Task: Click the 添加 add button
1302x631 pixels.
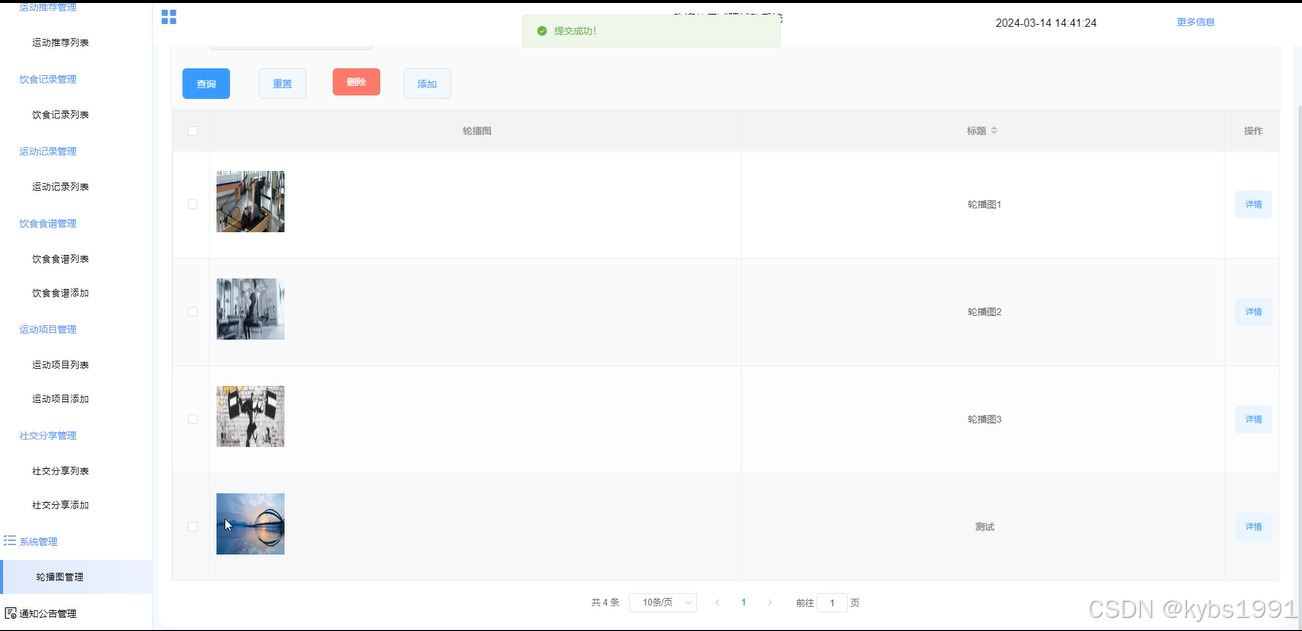Action: pos(427,84)
